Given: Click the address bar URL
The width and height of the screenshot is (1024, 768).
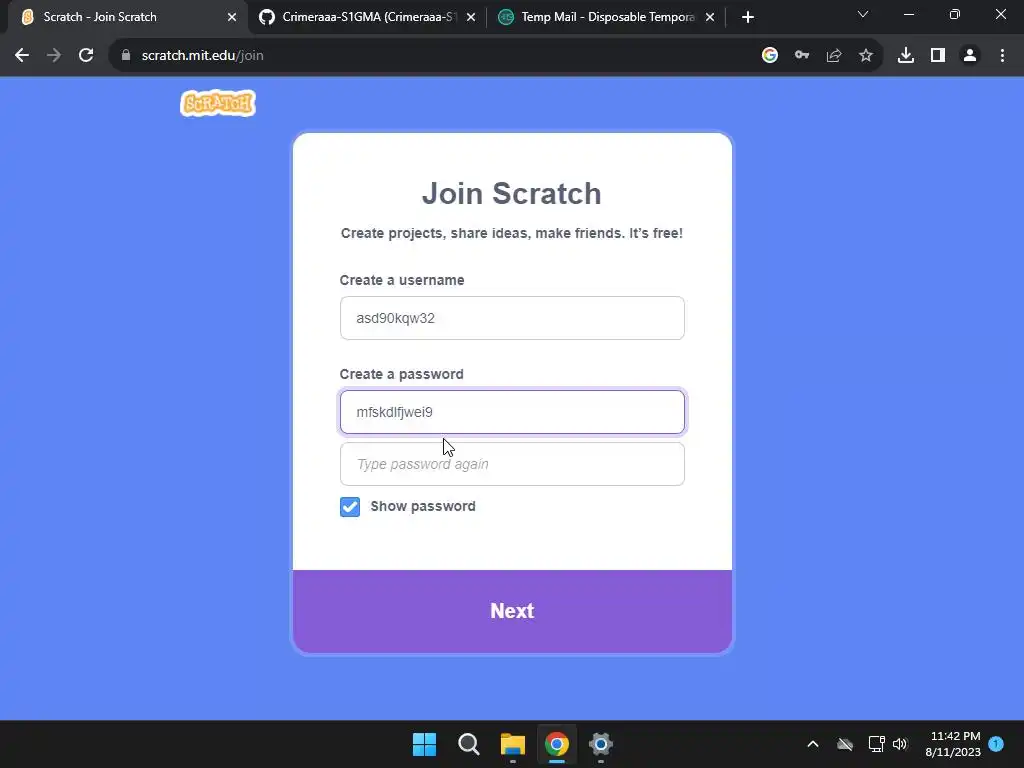Looking at the screenshot, I should coord(202,56).
